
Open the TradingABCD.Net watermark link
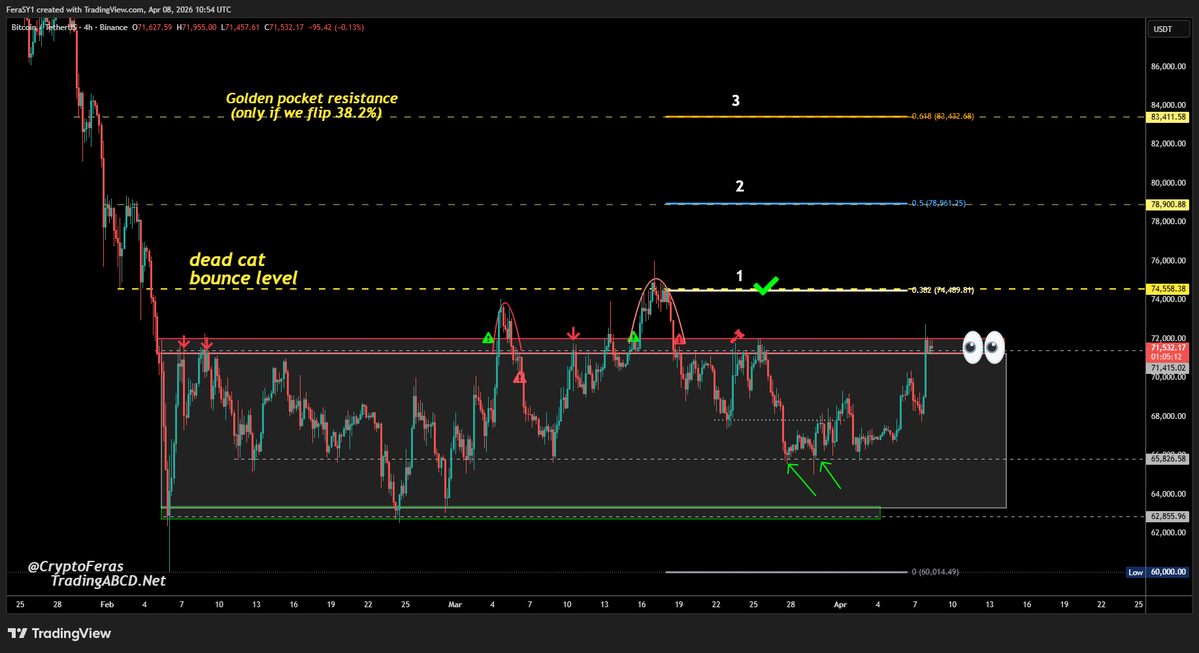[x=112, y=579]
